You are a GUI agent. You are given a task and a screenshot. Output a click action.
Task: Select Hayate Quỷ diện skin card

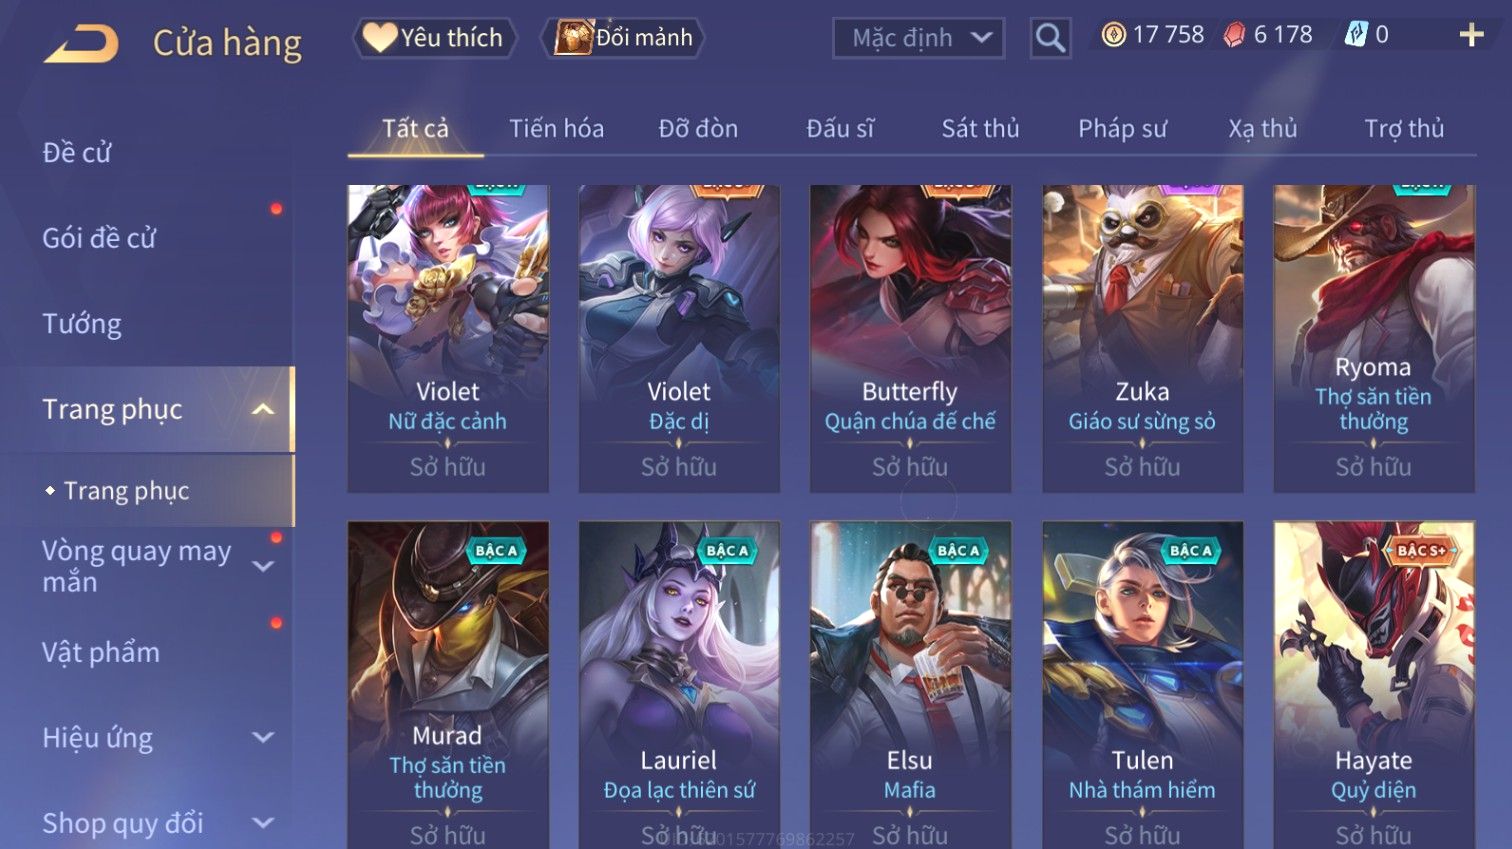pos(1374,684)
